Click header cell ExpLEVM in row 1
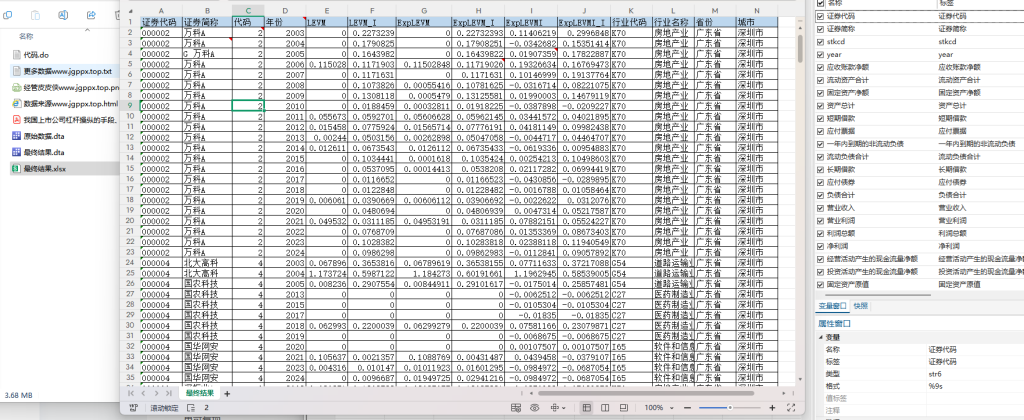The width and height of the screenshot is (1024, 420). tap(424, 22)
